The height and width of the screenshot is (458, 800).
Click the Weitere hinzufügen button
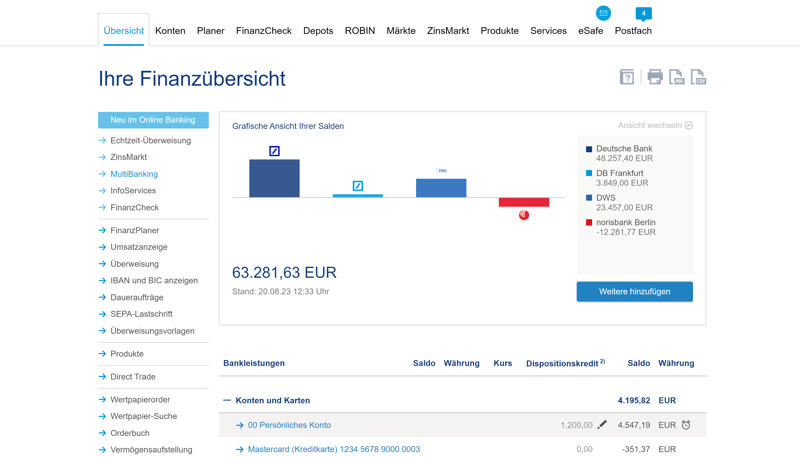635,292
